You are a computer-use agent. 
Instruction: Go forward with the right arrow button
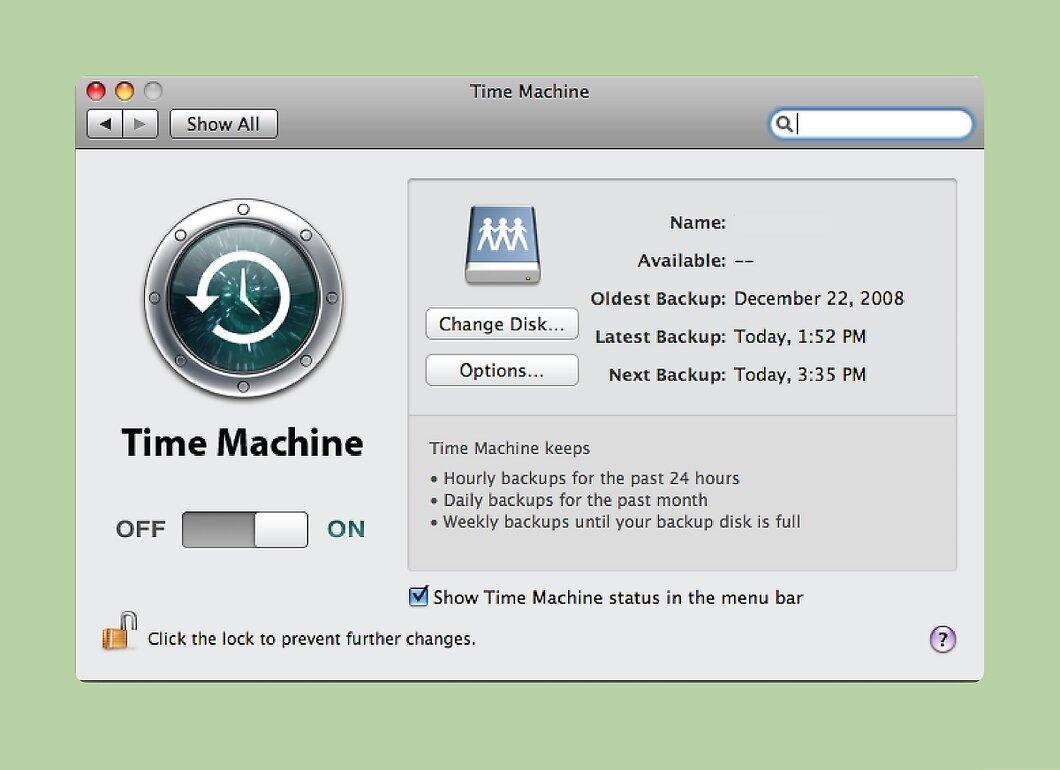pyautogui.click(x=140, y=124)
